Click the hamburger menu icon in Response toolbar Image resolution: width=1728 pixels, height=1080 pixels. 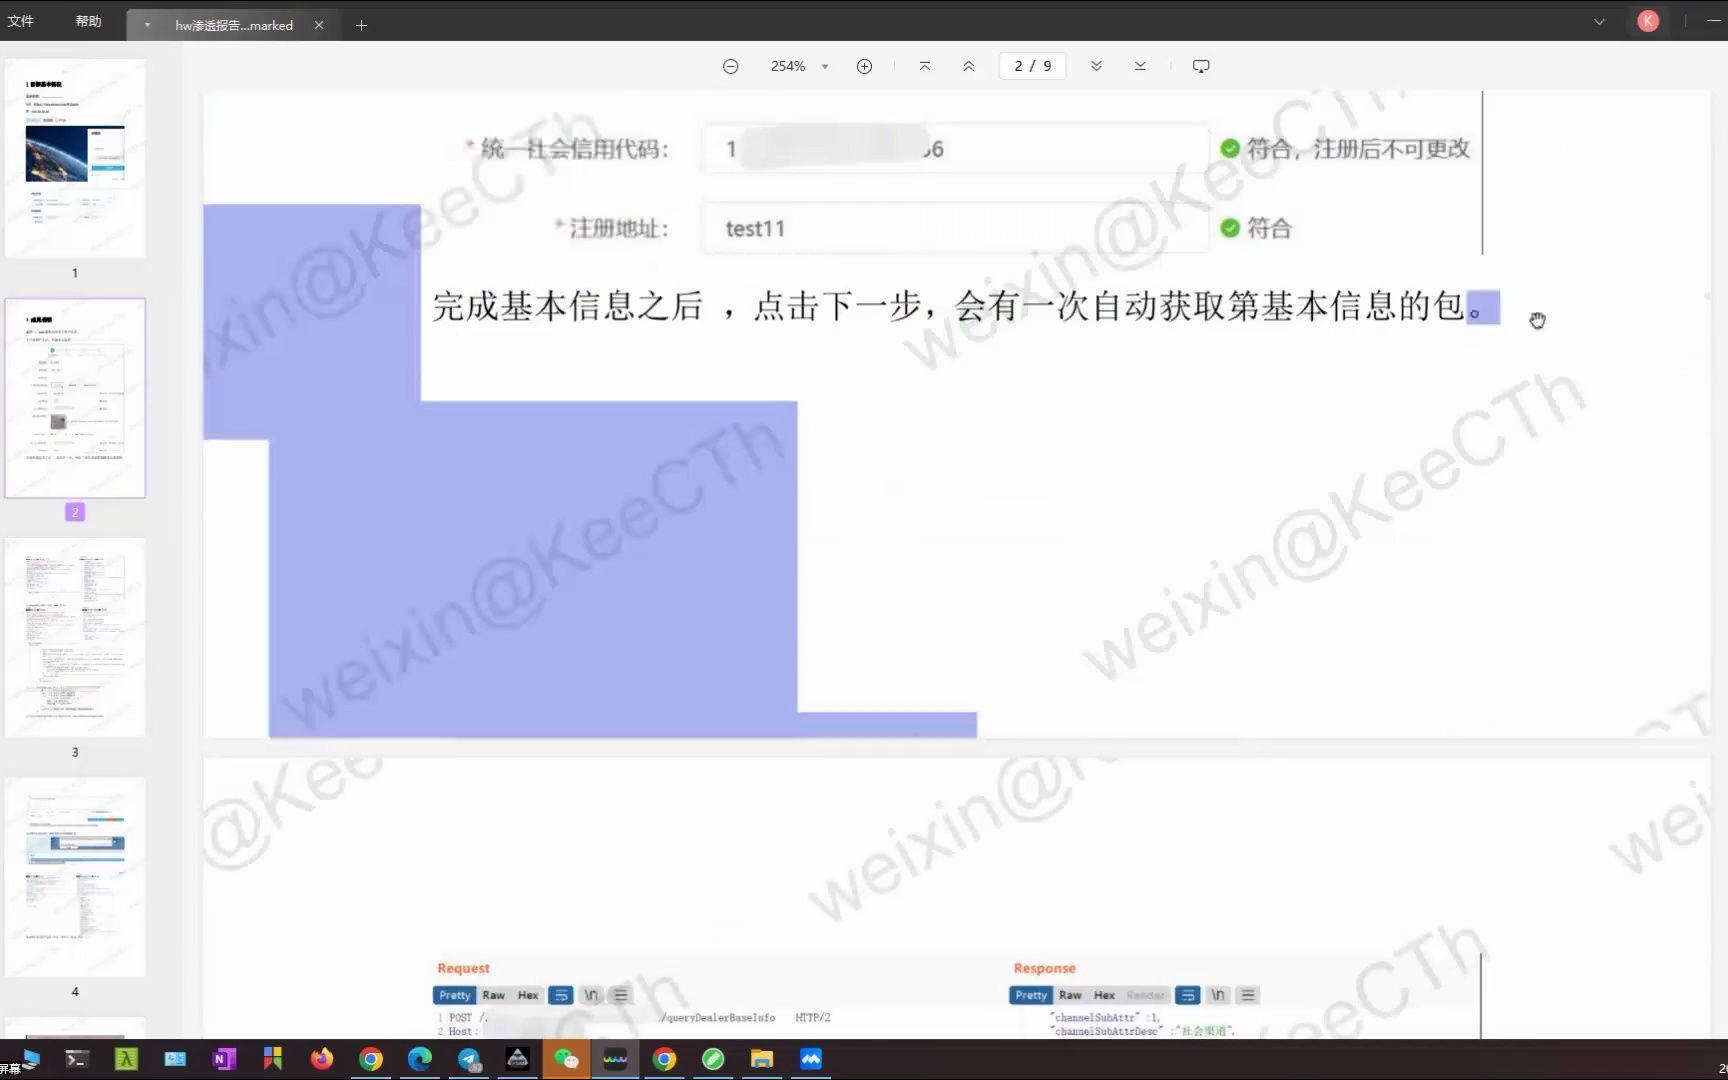pos(1247,995)
